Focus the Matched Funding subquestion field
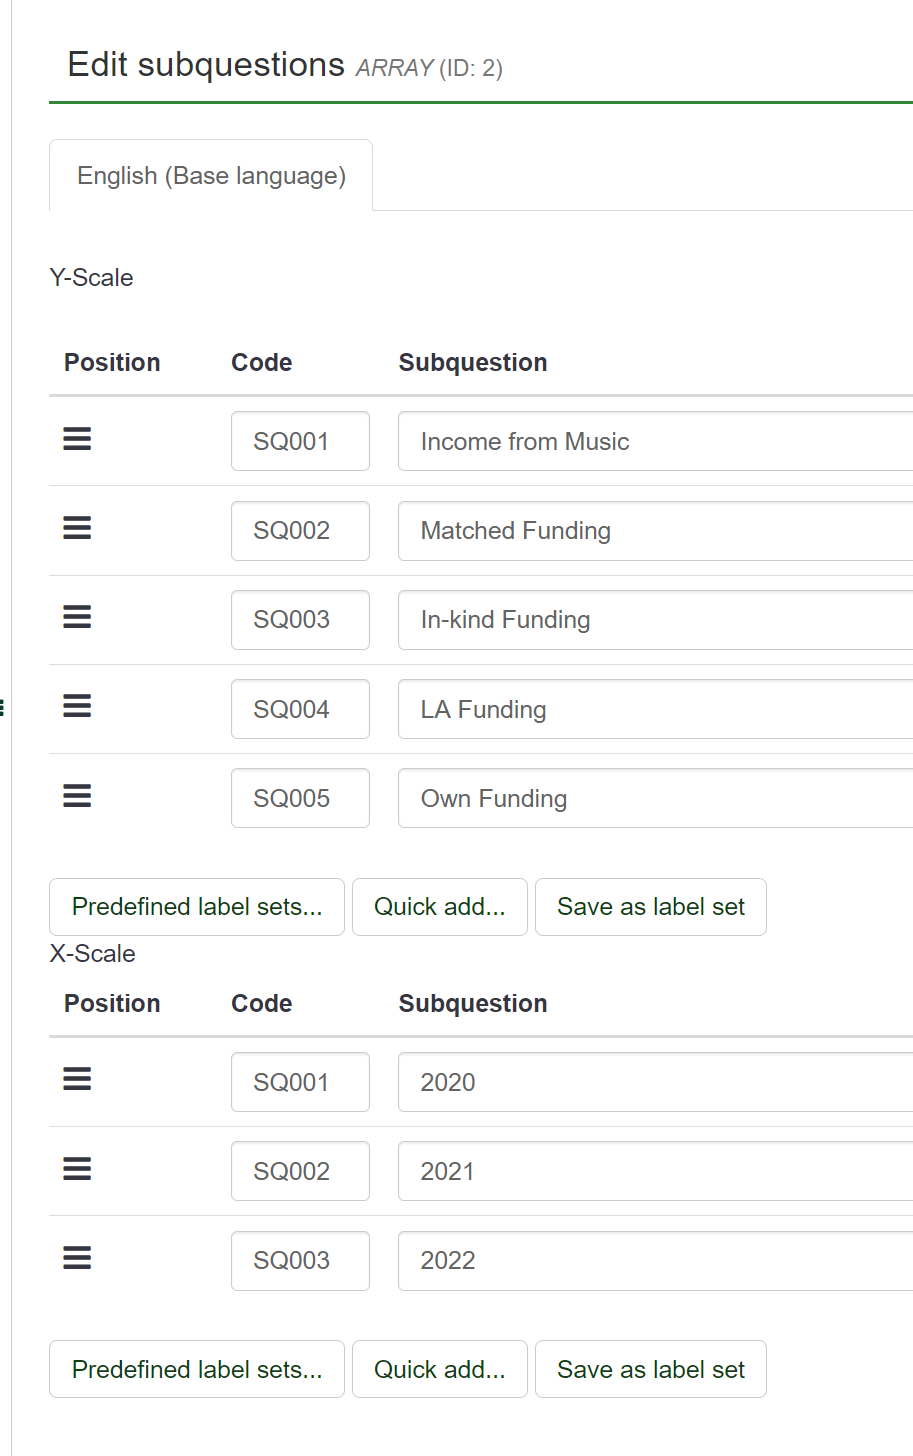 655,531
